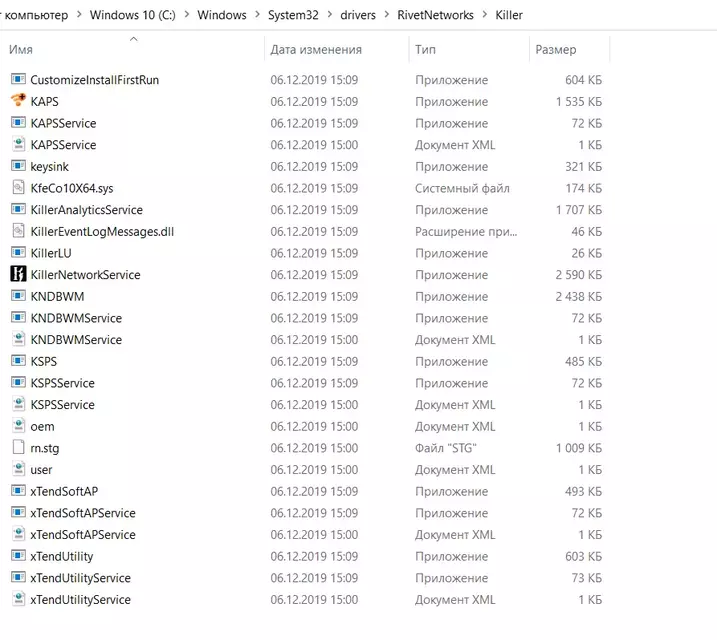Image resolution: width=717 pixels, height=640 pixels.
Task: Expand chevron after System32 breadcrumb
Action: (330, 15)
